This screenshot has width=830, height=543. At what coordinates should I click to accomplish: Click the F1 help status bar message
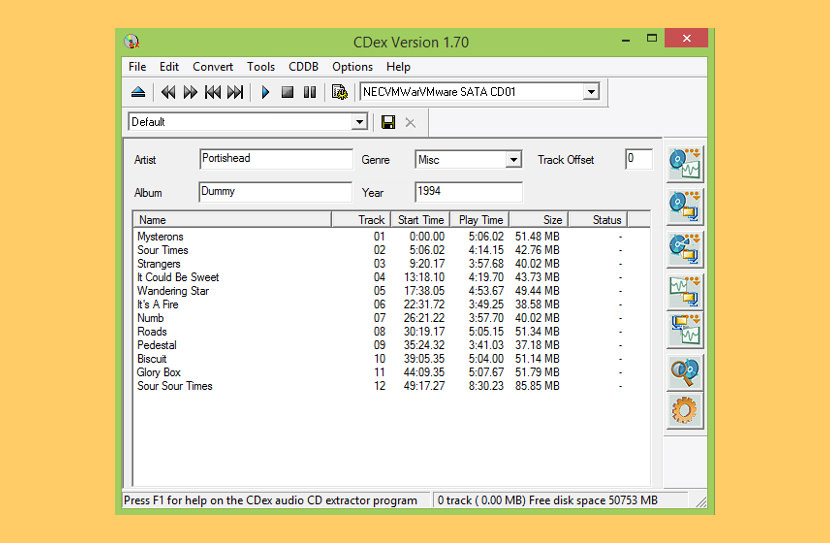point(270,500)
